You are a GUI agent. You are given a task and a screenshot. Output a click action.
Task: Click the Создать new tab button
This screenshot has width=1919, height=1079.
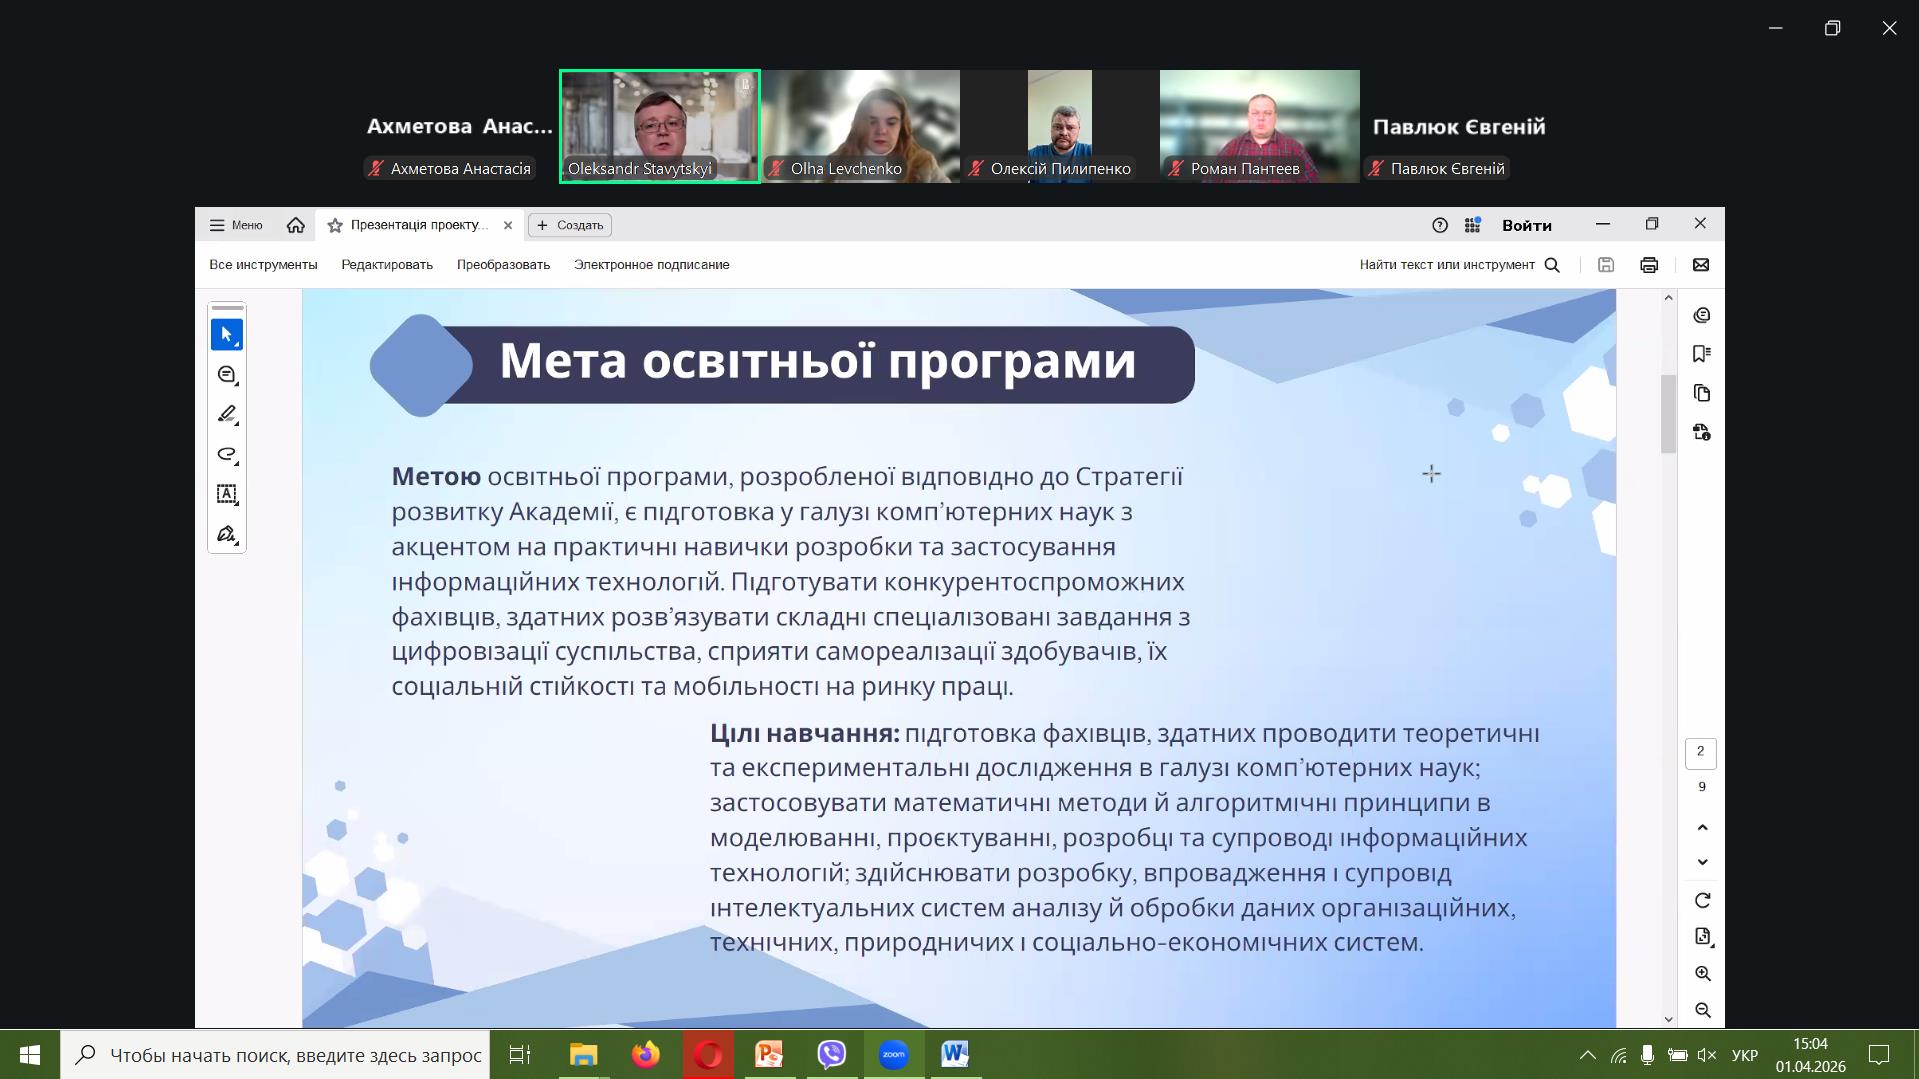pyautogui.click(x=570, y=225)
